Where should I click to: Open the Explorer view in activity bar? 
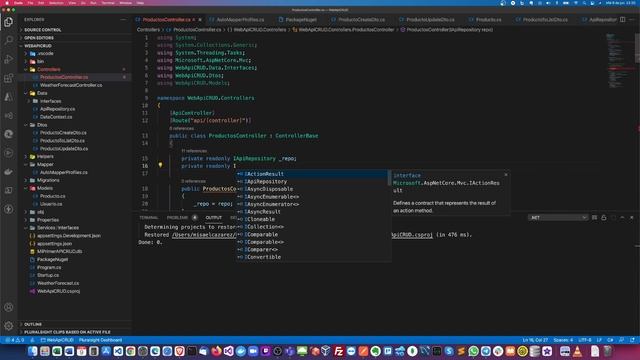(9, 22)
